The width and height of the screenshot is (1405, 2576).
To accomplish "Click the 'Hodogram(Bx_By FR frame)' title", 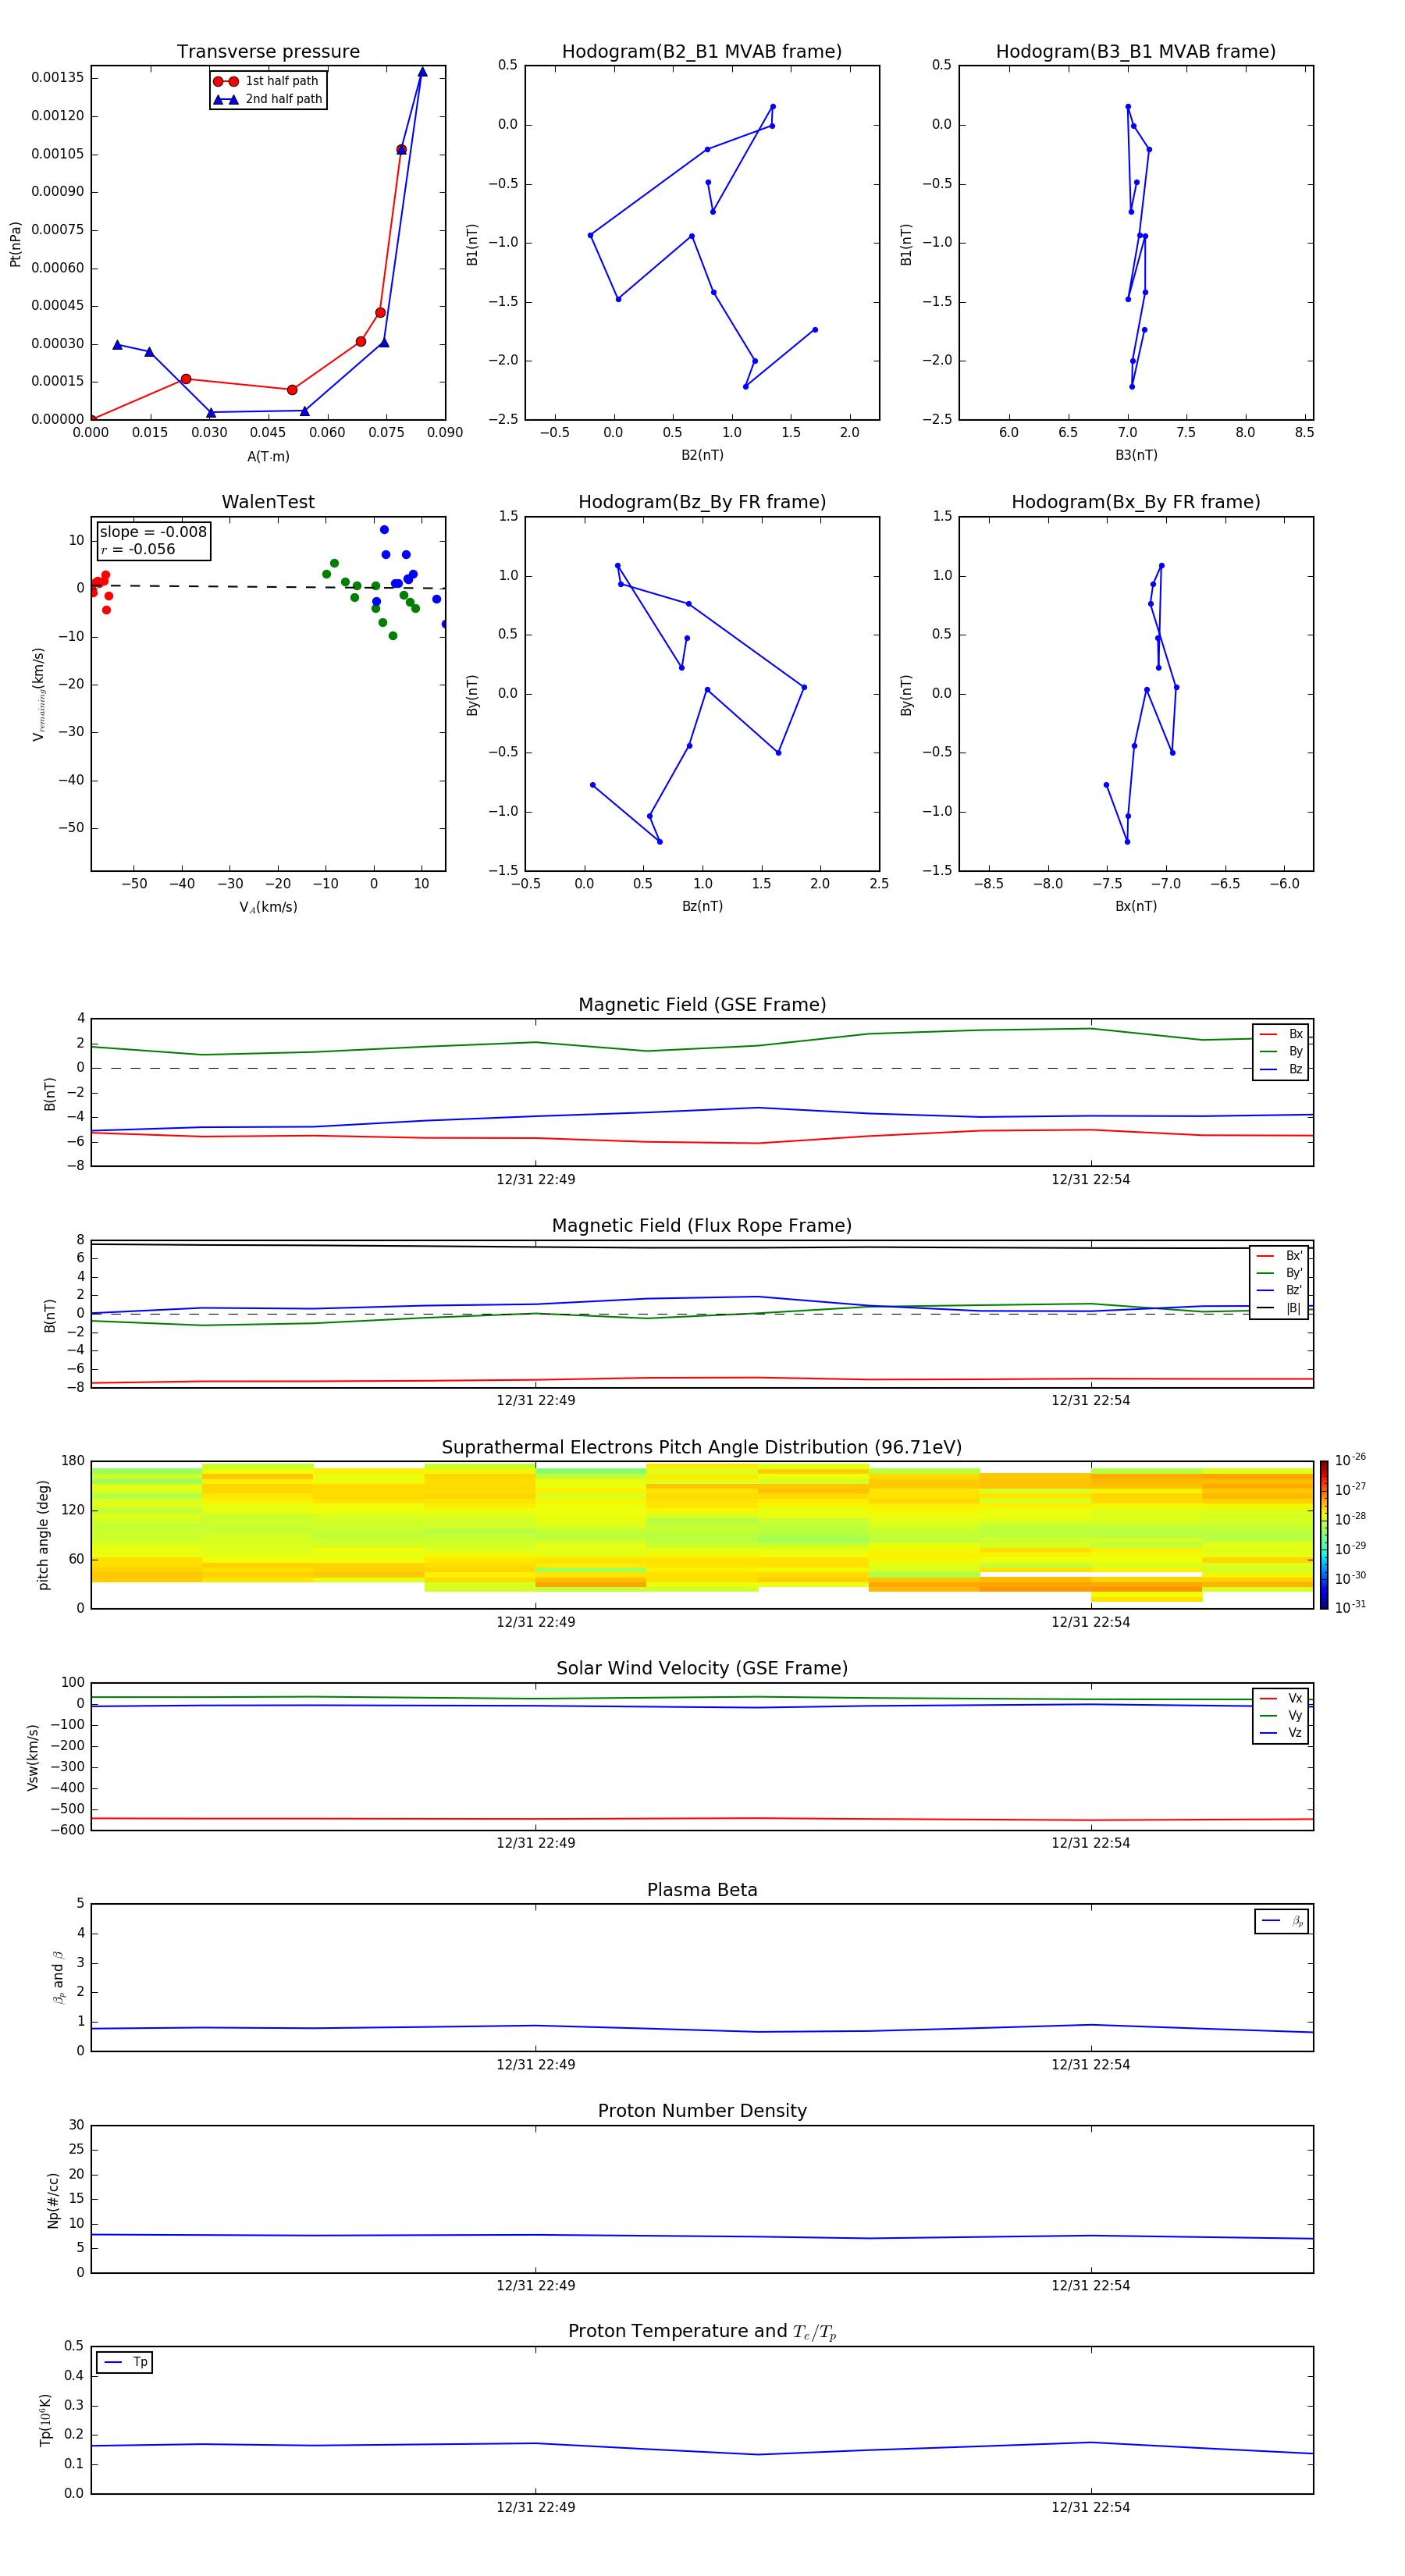I will point(1136,502).
